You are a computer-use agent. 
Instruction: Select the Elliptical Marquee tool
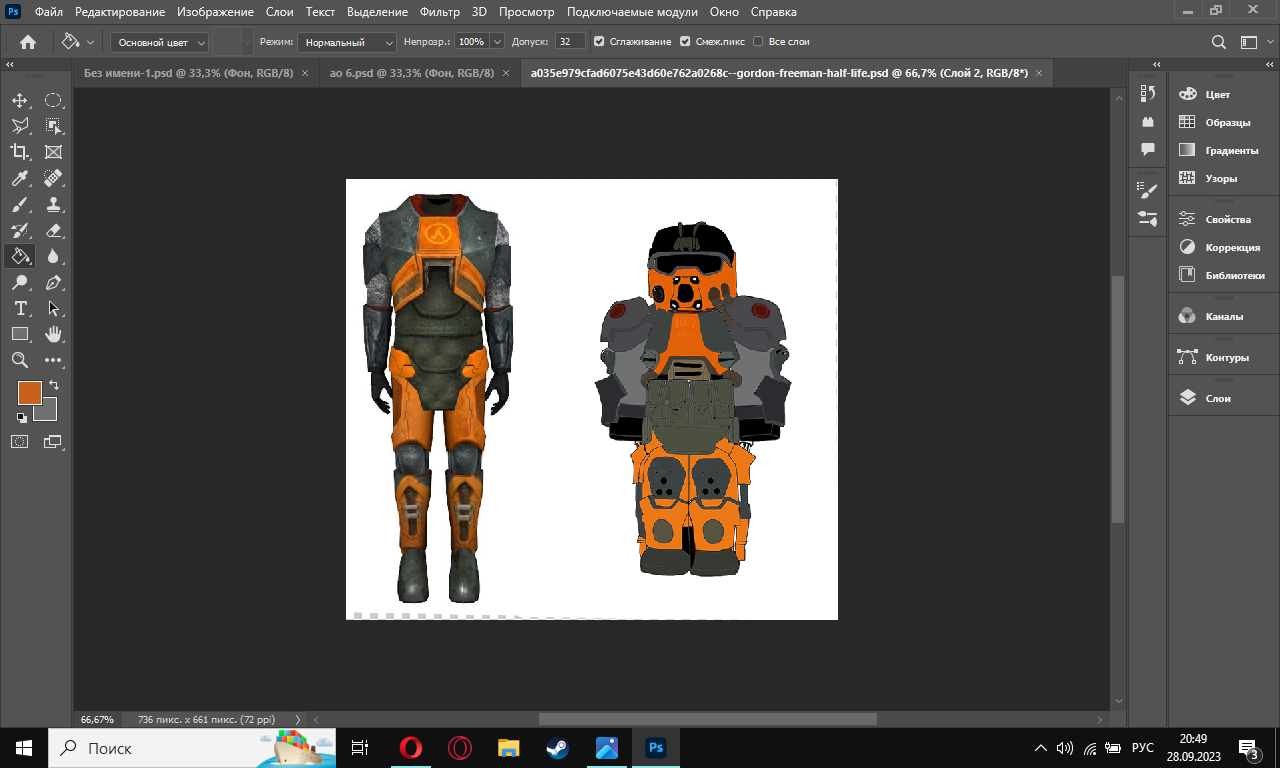(x=53, y=100)
